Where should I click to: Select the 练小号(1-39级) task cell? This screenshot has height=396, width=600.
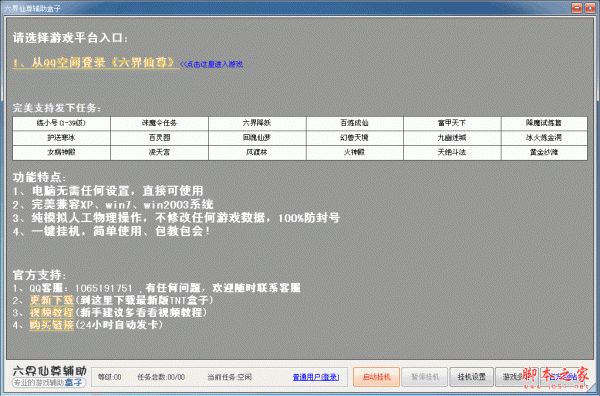[62, 123]
